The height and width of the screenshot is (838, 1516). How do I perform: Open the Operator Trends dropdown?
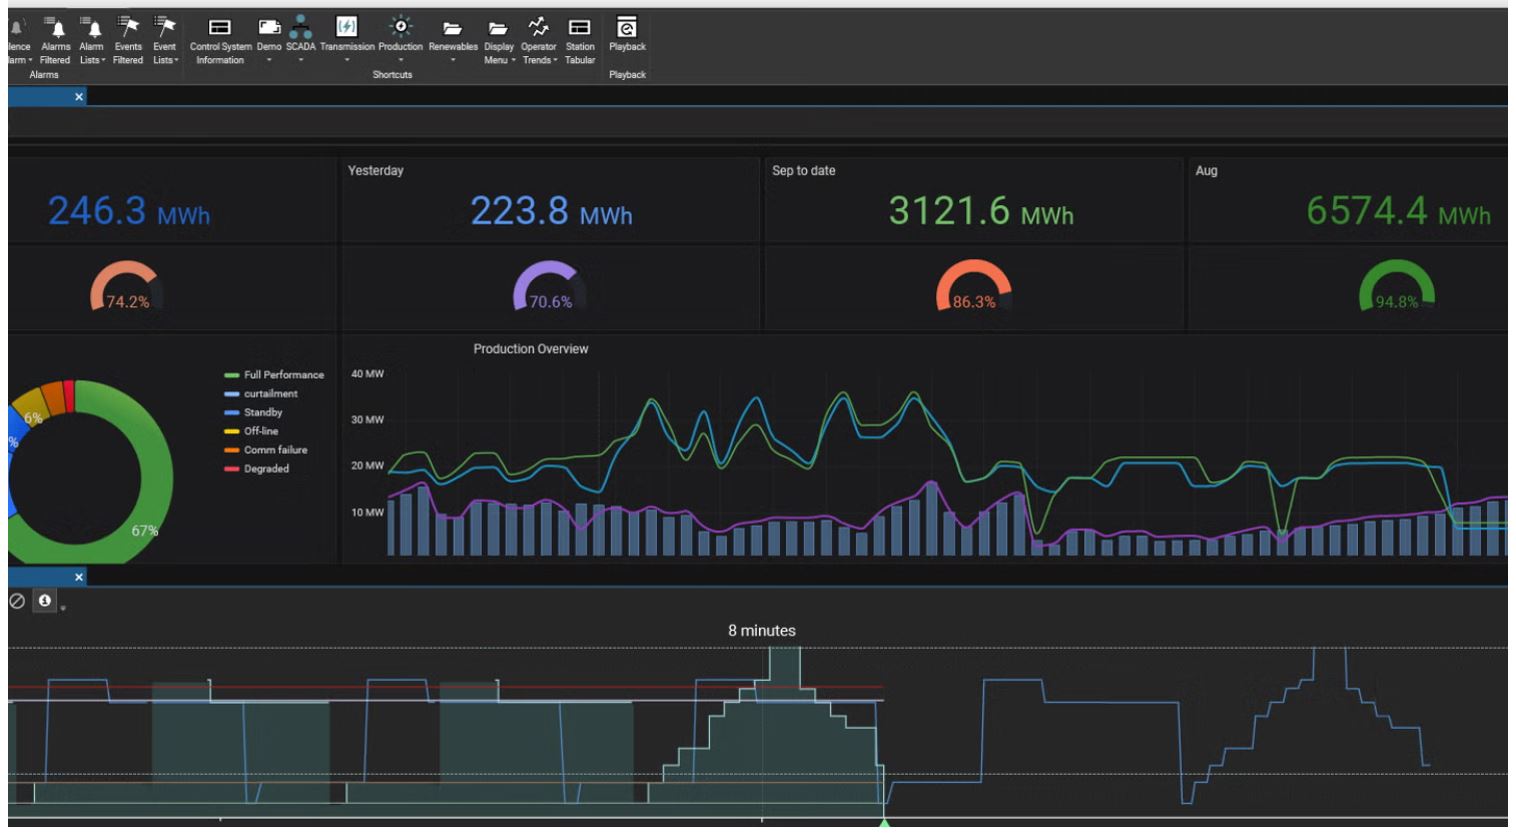(x=538, y=54)
